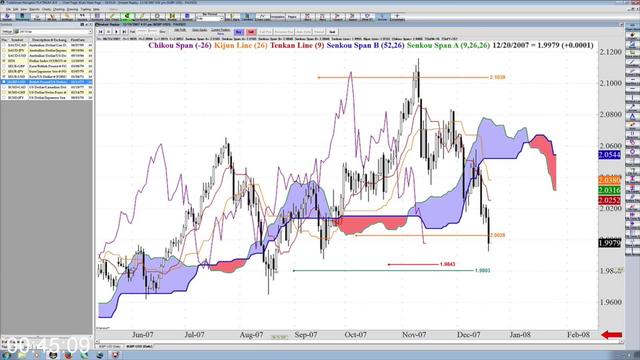Screen dimensions: 640x360
Task: Click the first icon in main toolbar
Action: (8, 17)
